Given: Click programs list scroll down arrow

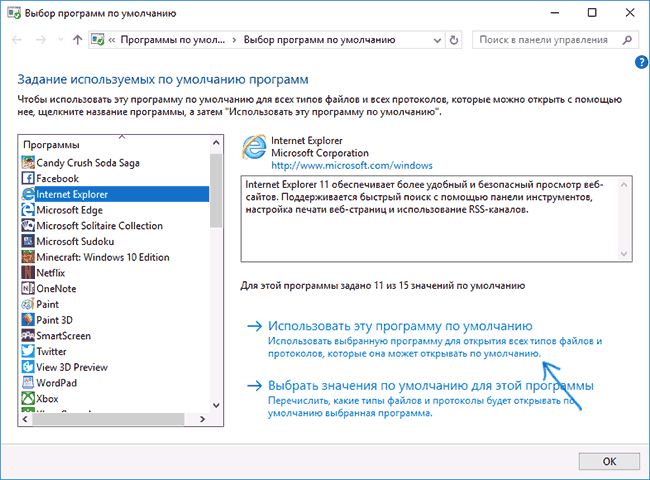Looking at the screenshot, I should (216, 405).
